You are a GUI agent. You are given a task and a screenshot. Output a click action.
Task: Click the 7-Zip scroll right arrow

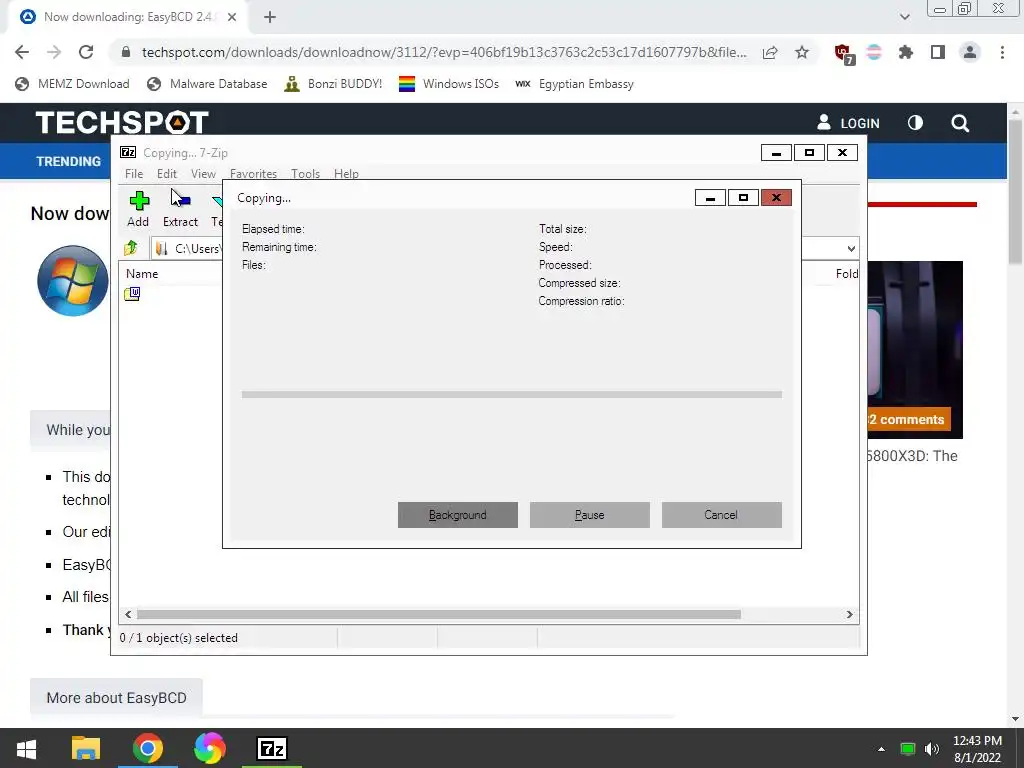850,615
